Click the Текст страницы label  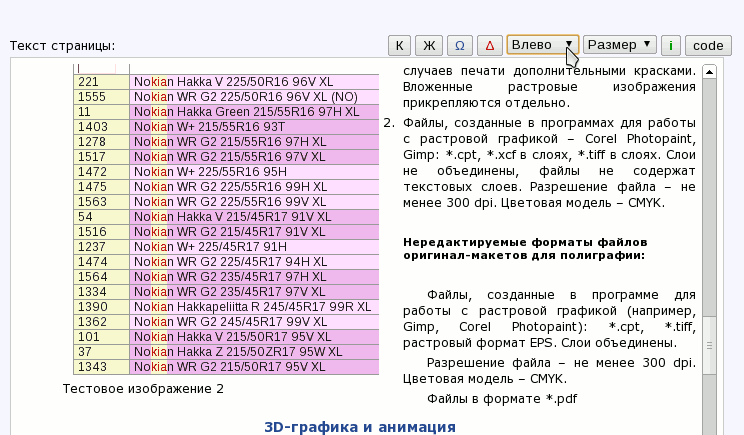pos(63,46)
